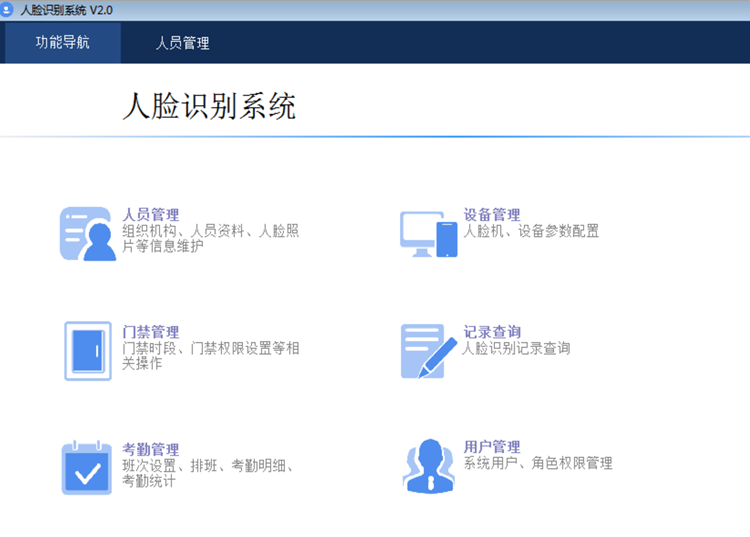Click the 系统用户、角色权限管理 description text
The height and width of the screenshot is (537, 750).
coord(537,463)
